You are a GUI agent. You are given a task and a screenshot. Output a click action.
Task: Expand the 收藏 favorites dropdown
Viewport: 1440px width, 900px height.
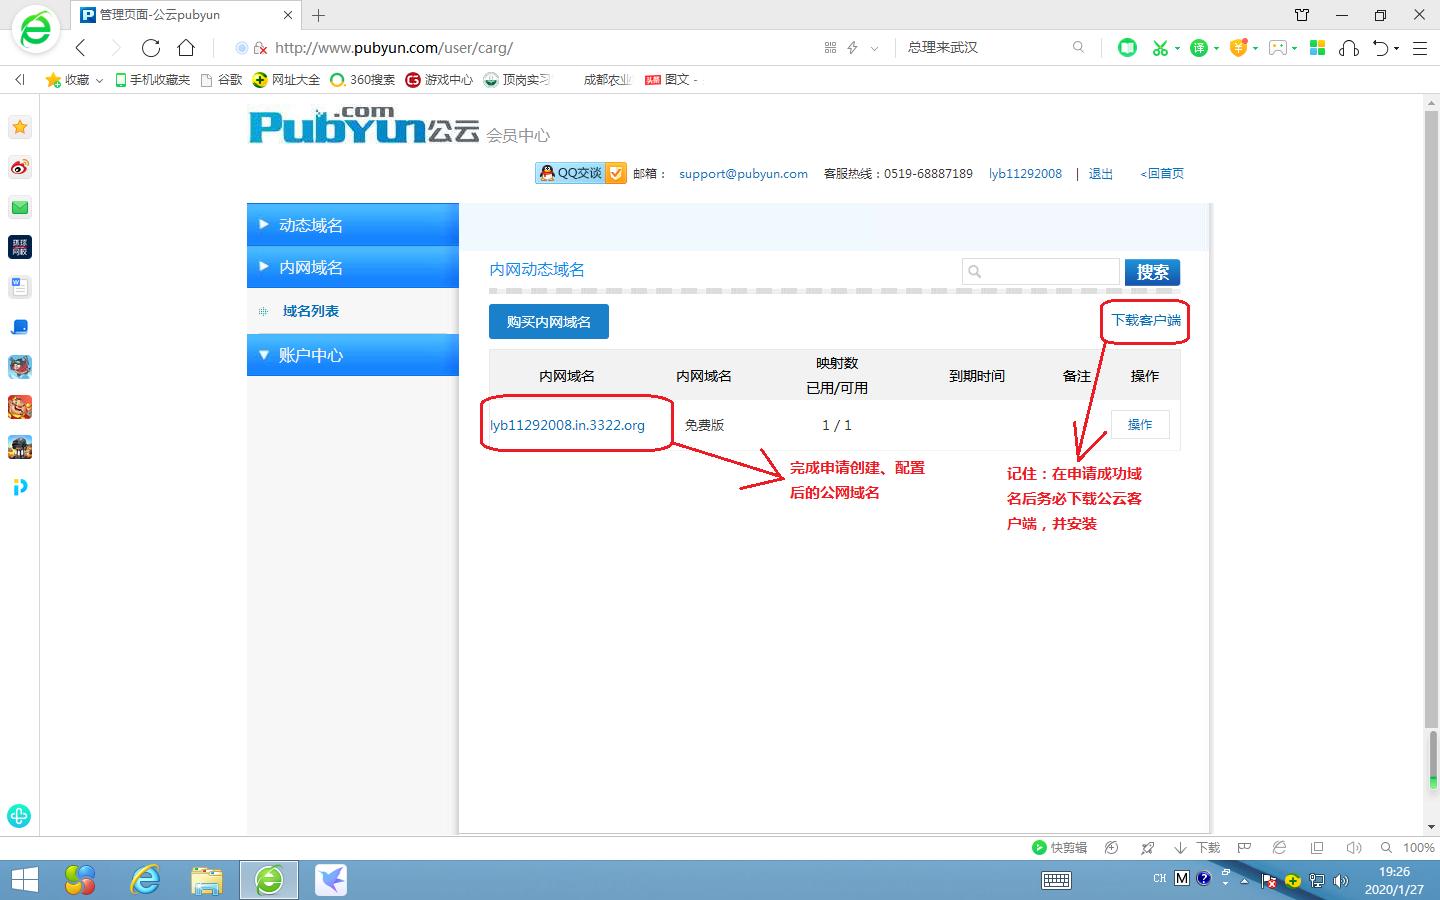click(x=98, y=79)
